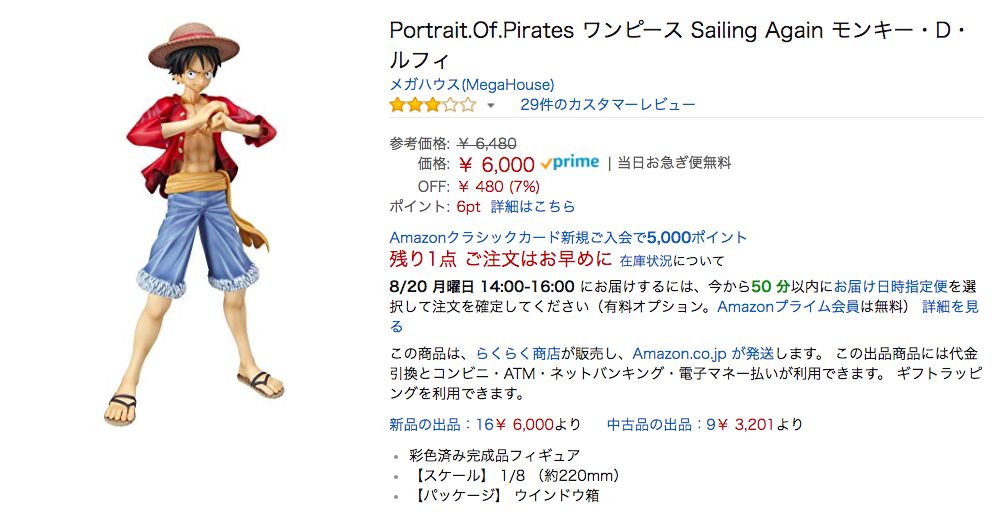Click the ¥6,000 price
The image size is (1003, 513).
497,164
